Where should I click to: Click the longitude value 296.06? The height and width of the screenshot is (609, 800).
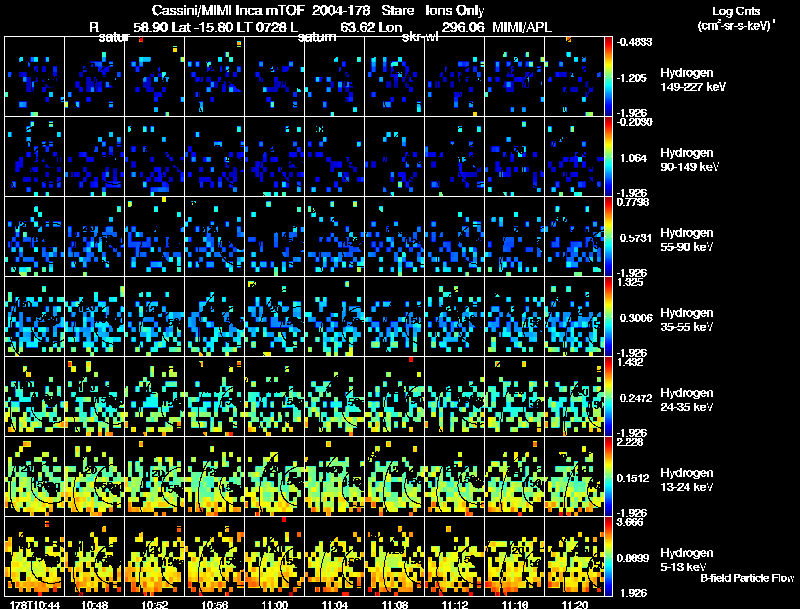pos(463,27)
